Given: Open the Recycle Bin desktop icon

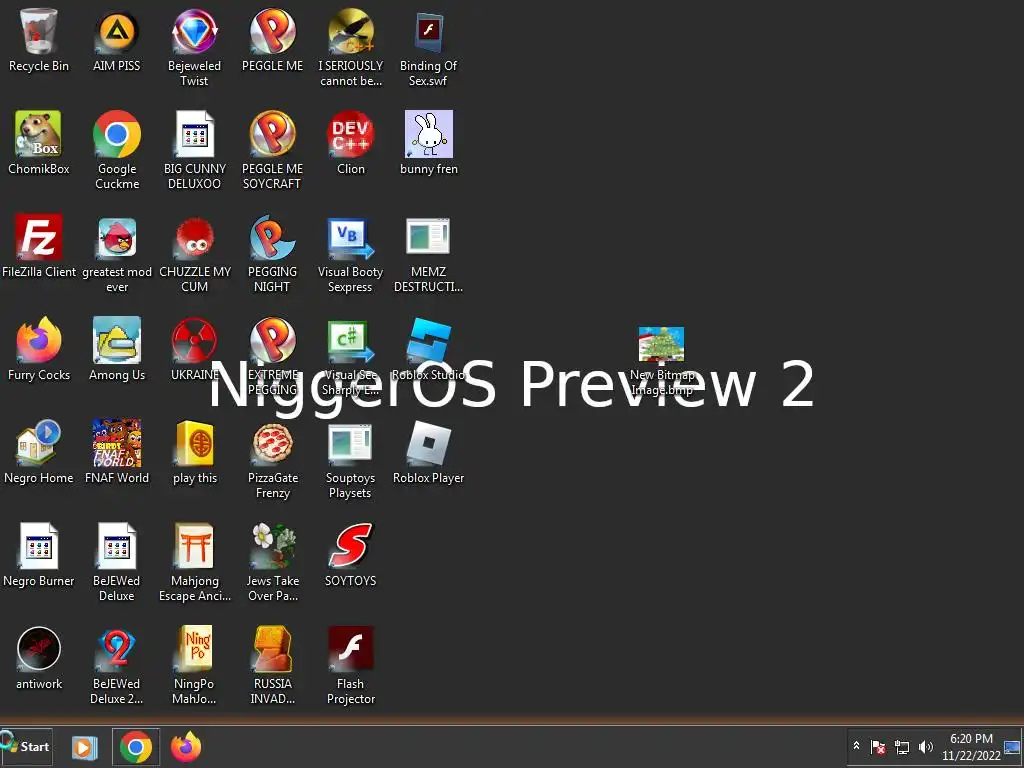Looking at the screenshot, I should [x=39, y=40].
